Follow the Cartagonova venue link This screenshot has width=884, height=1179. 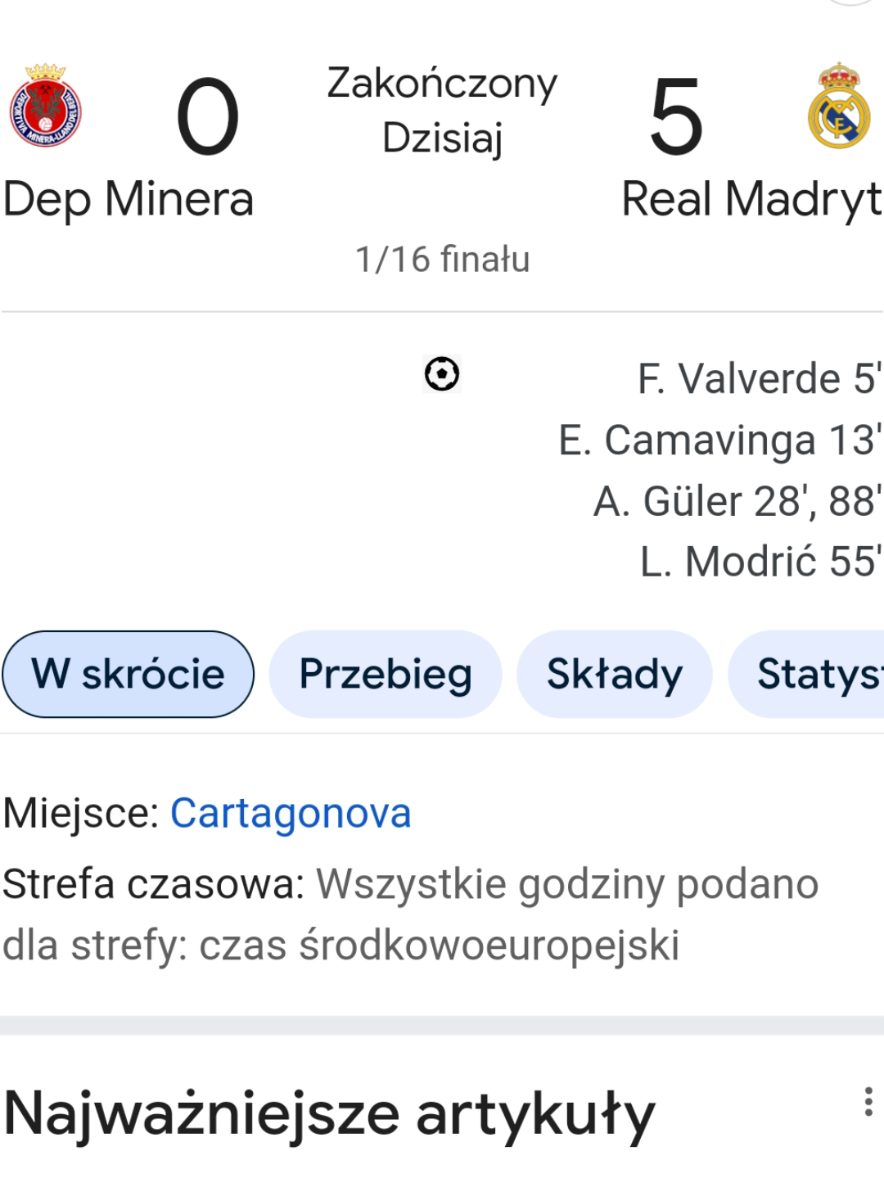[291, 813]
